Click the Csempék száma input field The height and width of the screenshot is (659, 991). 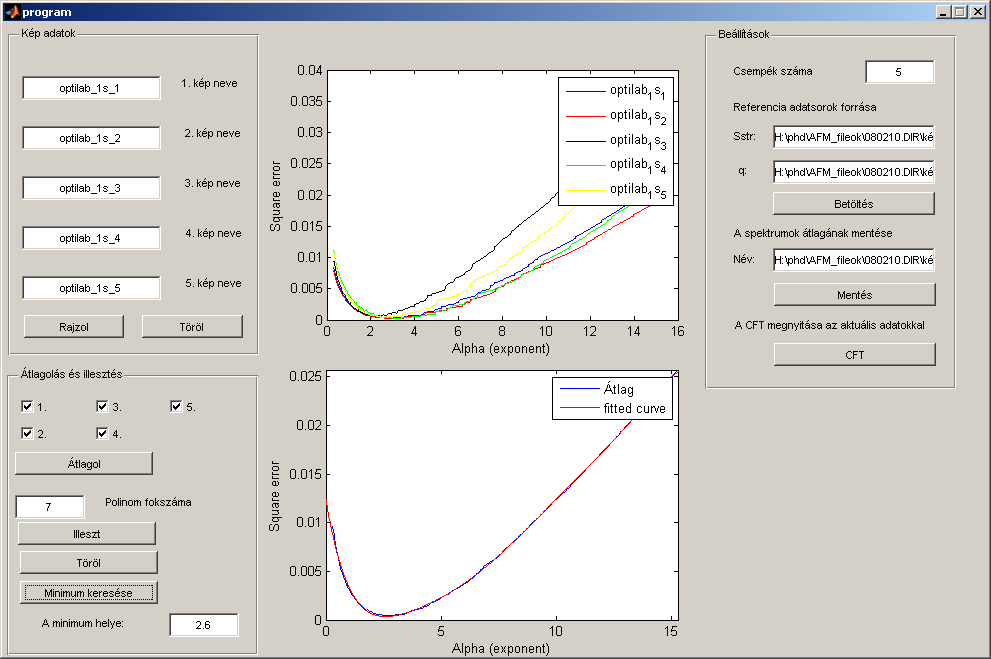tap(900, 72)
